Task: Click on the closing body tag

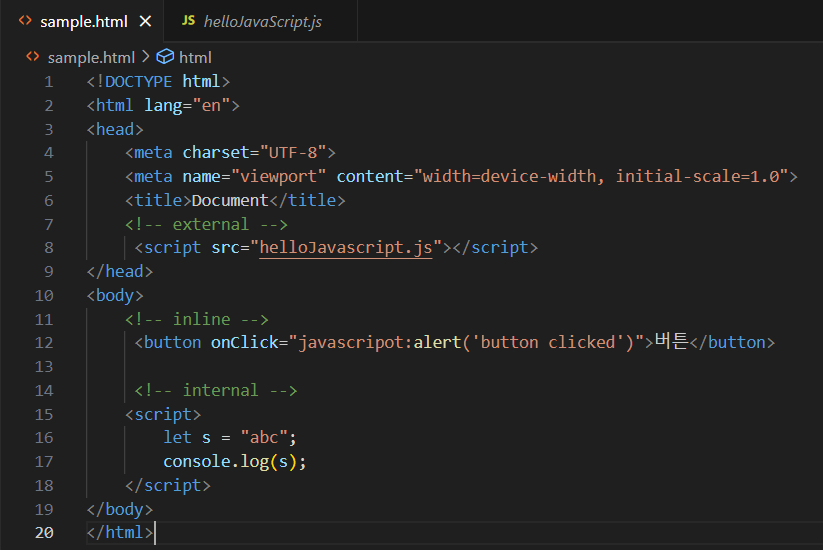Action: coord(120,510)
